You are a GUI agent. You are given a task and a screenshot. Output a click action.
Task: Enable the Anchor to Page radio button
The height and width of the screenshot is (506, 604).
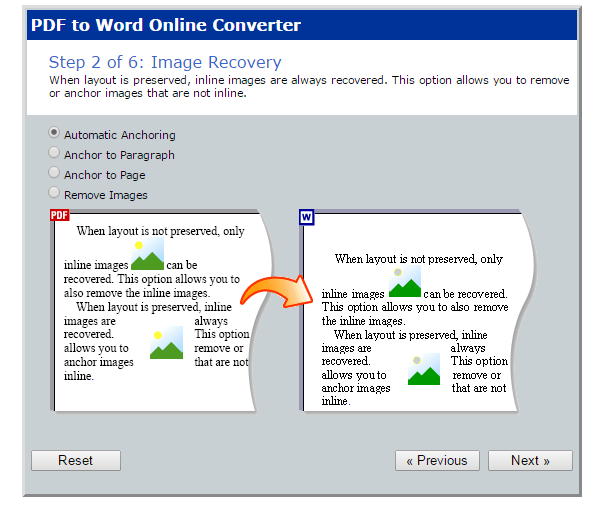point(54,173)
